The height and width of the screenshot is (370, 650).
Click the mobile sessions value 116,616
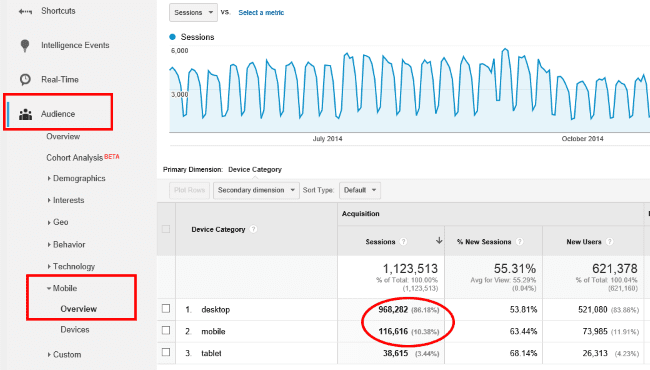393,331
